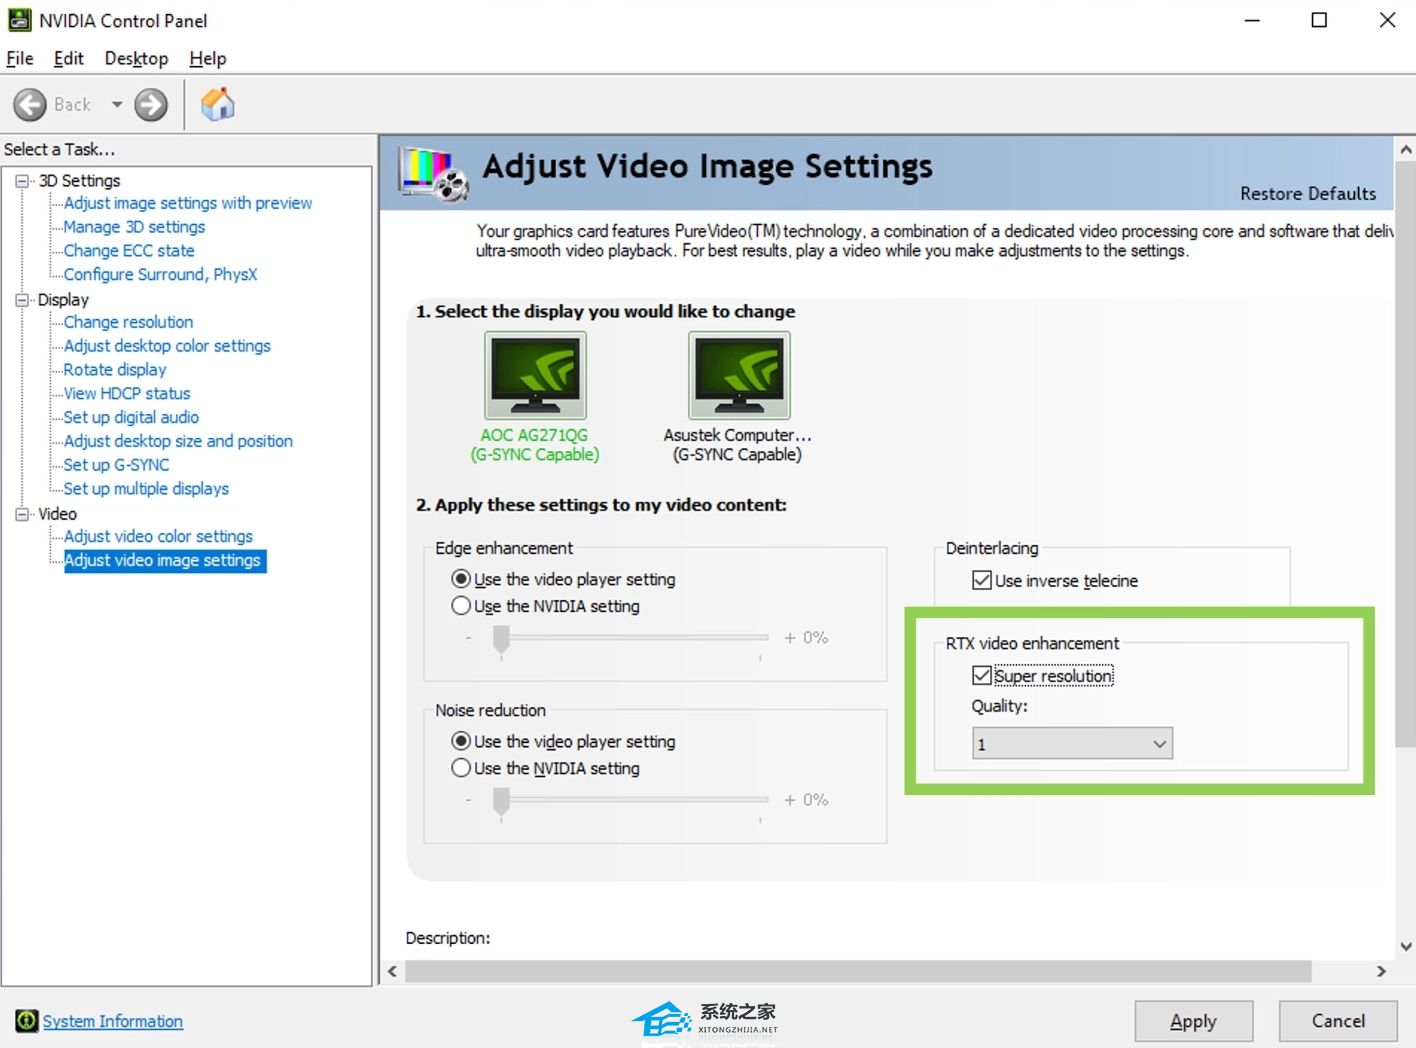Click the vertical scrollbar up arrow
Screen dimensions: 1416x1048
(1405, 150)
